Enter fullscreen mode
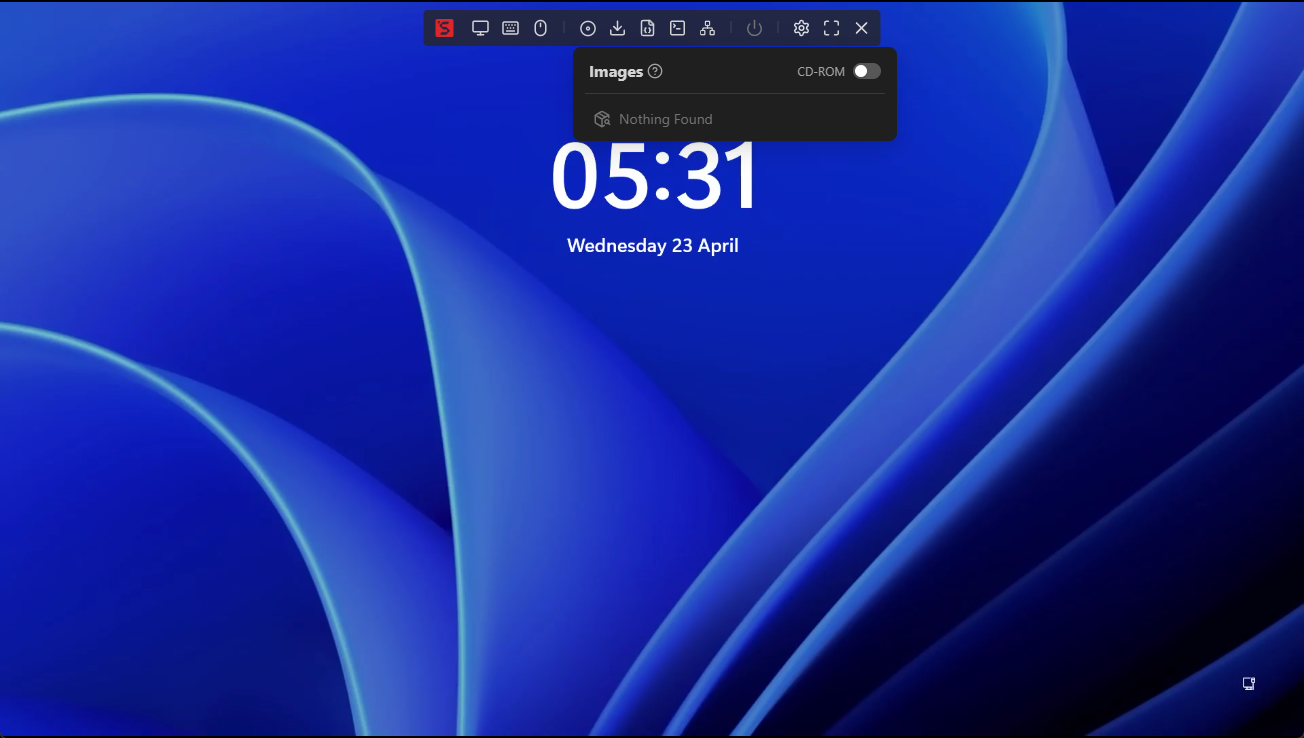This screenshot has width=1304, height=738. pos(831,28)
